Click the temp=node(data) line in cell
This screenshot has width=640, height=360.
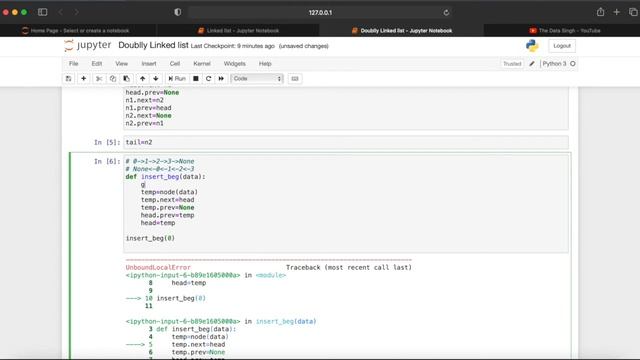coord(169,192)
